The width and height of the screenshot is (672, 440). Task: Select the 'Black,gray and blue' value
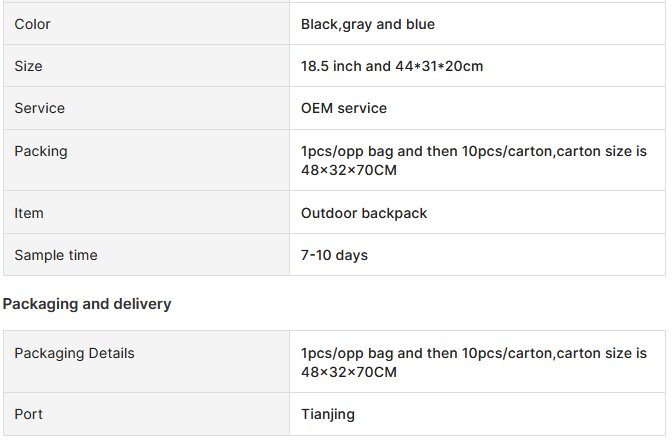point(368,24)
